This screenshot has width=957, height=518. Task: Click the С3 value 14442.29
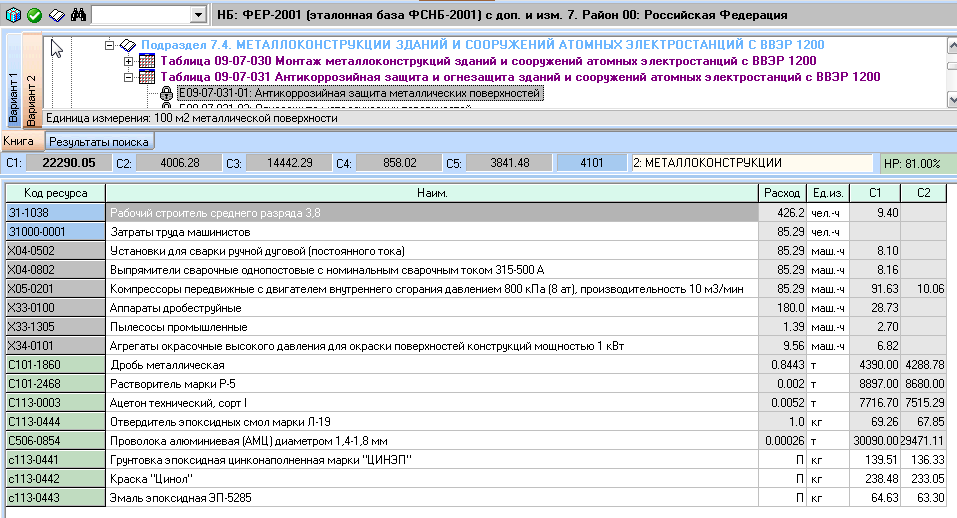coord(289,163)
